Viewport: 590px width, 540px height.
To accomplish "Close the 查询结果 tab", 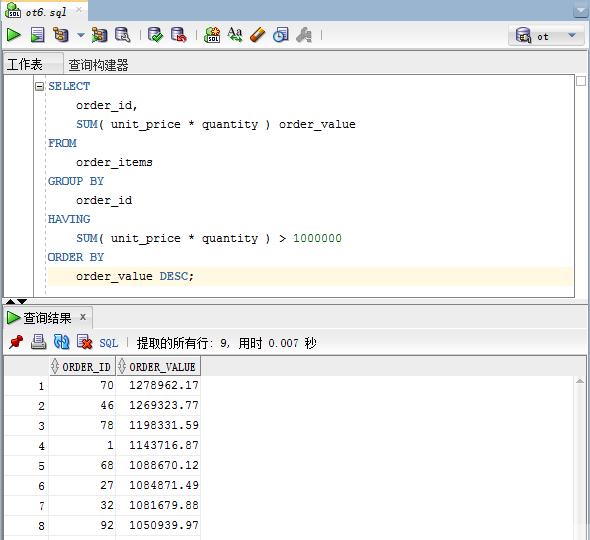I will pos(83,317).
